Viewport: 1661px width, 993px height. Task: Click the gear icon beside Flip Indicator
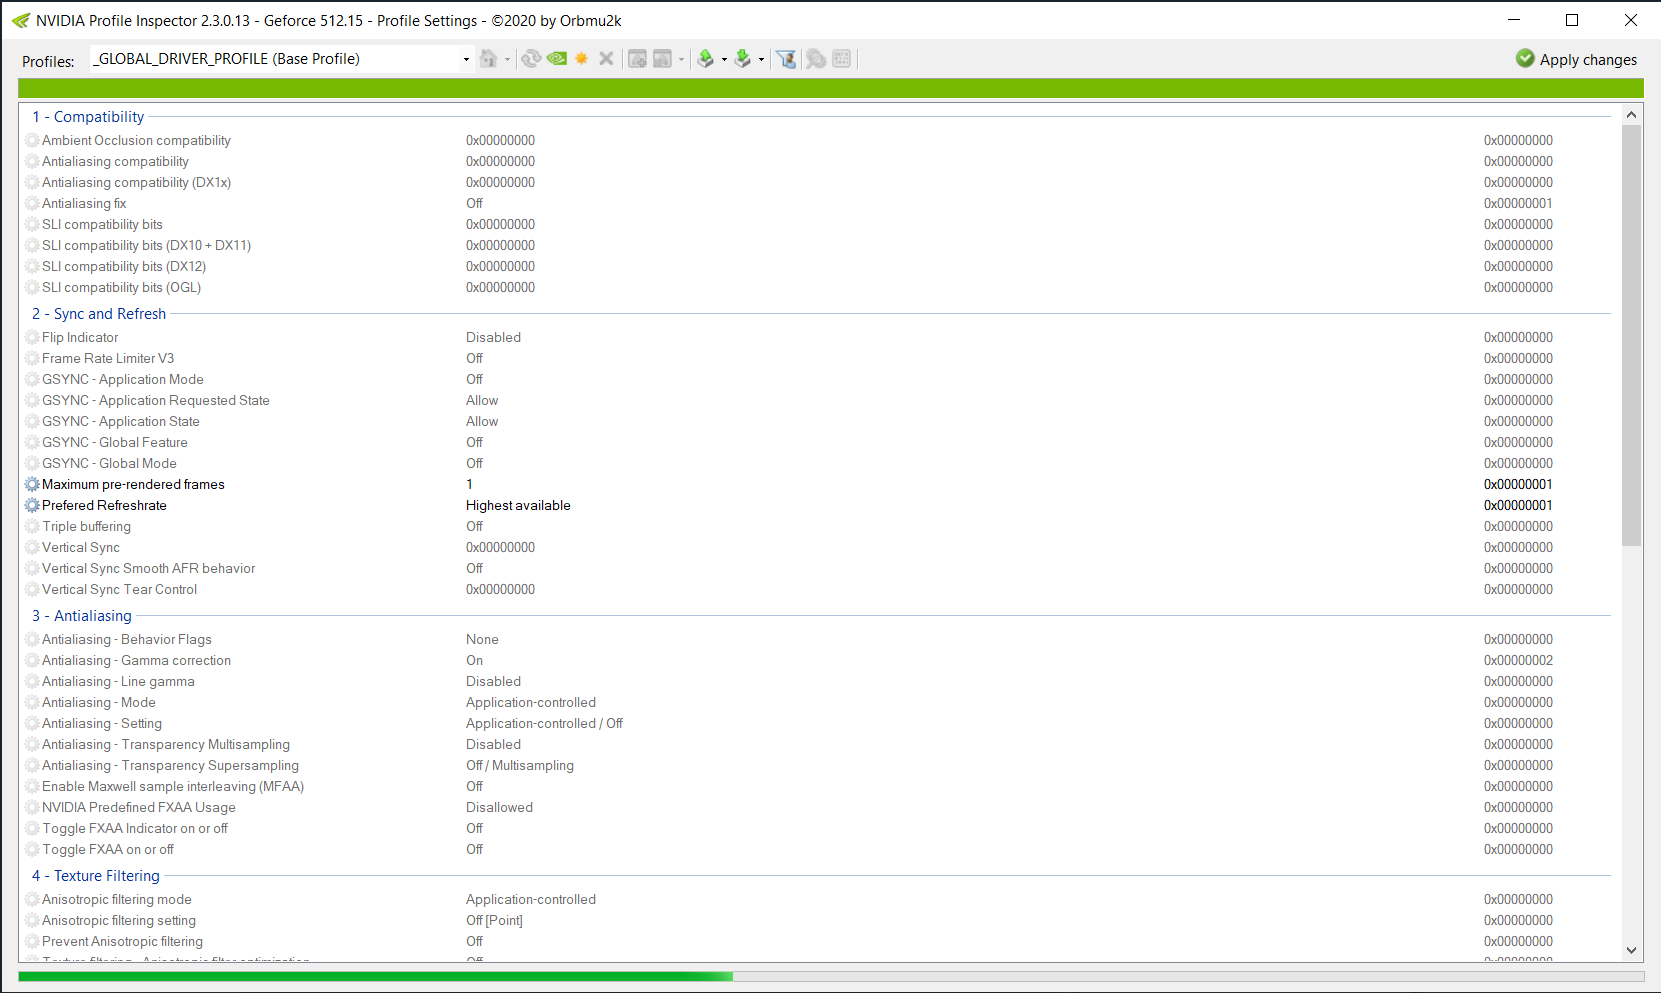pos(32,337)
